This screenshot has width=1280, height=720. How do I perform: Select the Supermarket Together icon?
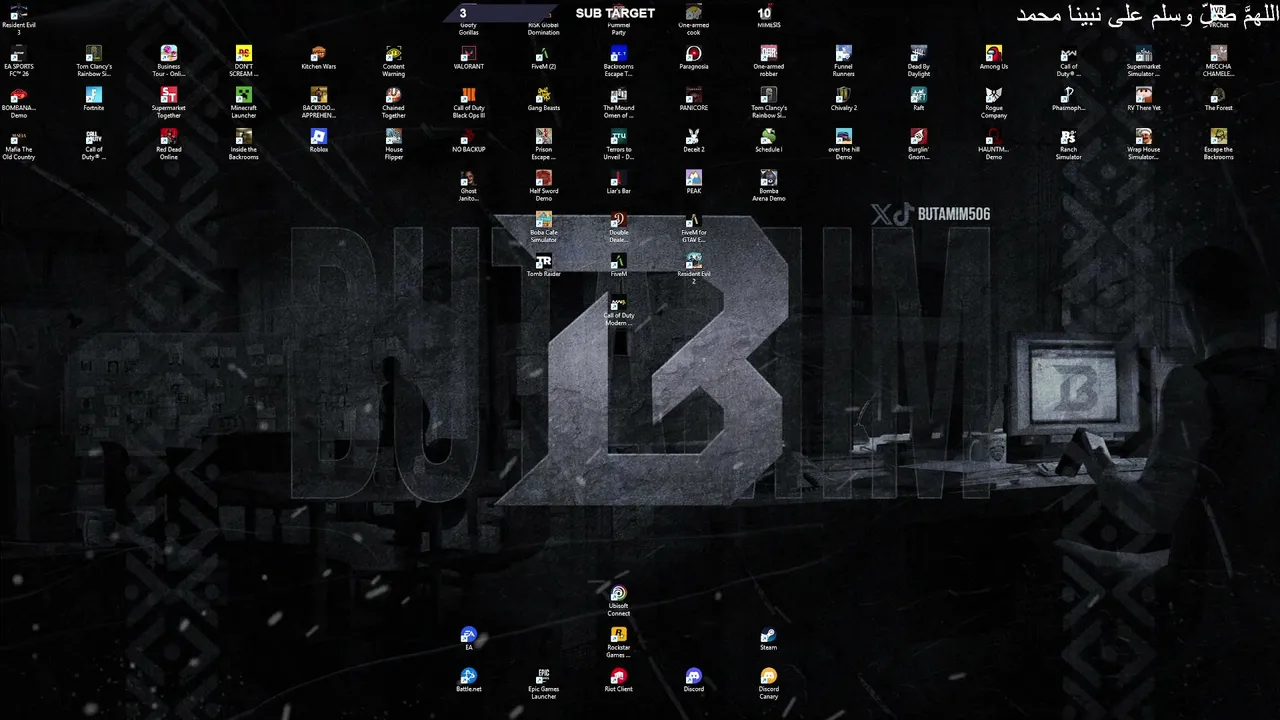coord(169,103)
